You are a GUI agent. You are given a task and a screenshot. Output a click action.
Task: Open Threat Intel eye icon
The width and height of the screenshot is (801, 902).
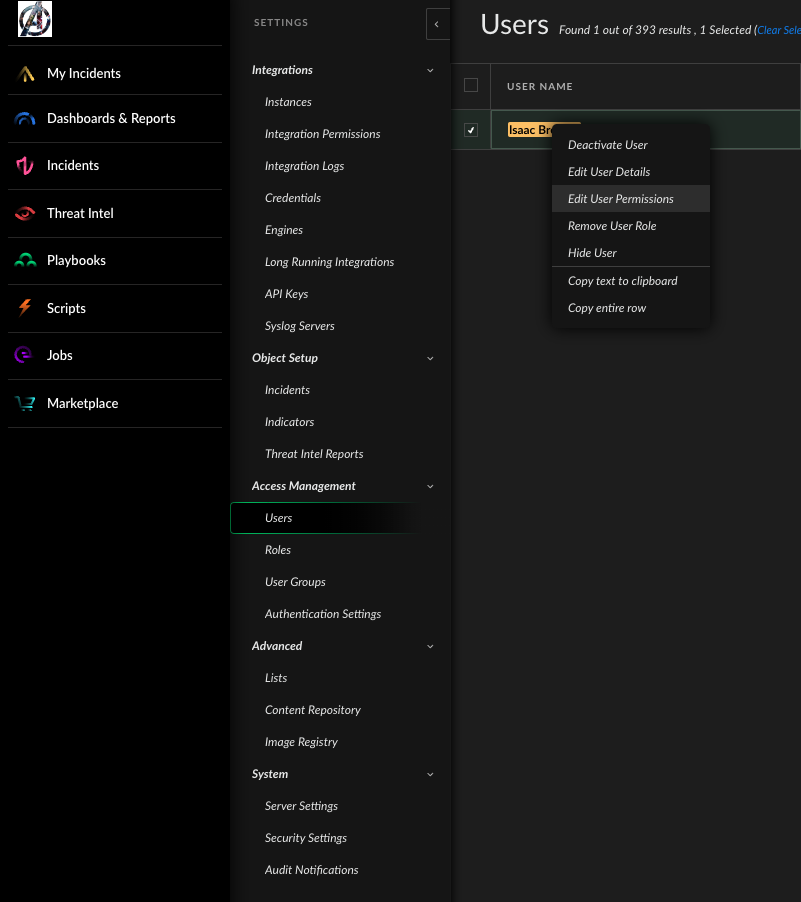pyautogui.click(x=25, y=213)
